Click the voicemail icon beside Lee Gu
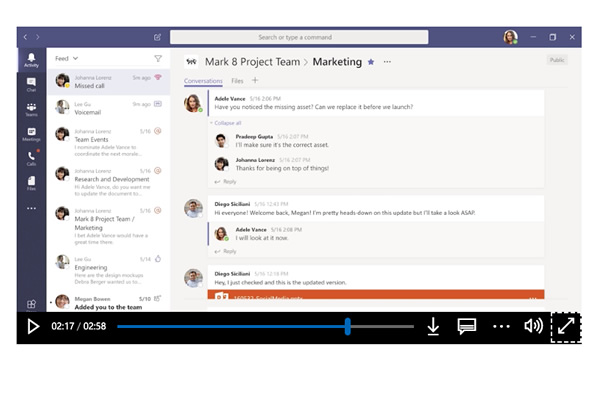 point(158,104)
